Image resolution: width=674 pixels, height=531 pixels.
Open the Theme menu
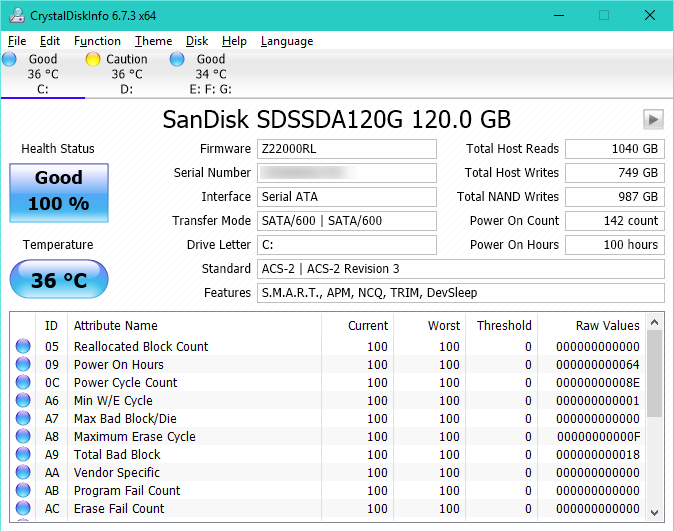pyautogui.click(x=153, y=41)
